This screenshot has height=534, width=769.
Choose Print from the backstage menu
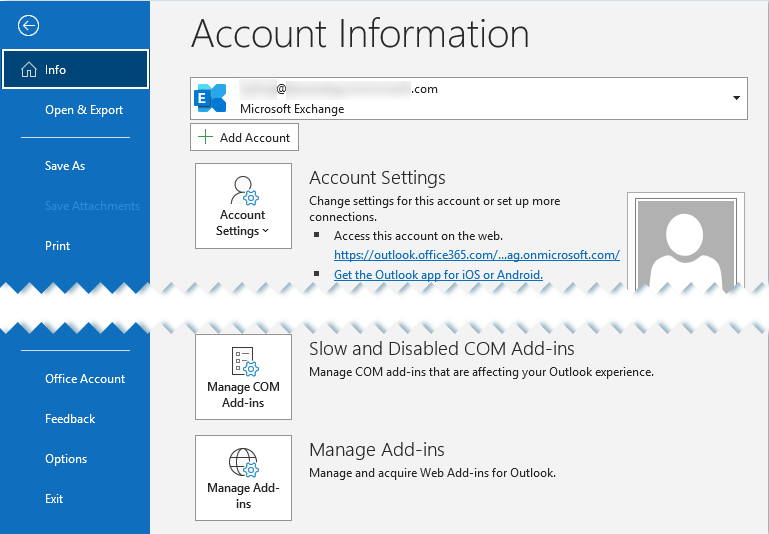pos(57,246)
